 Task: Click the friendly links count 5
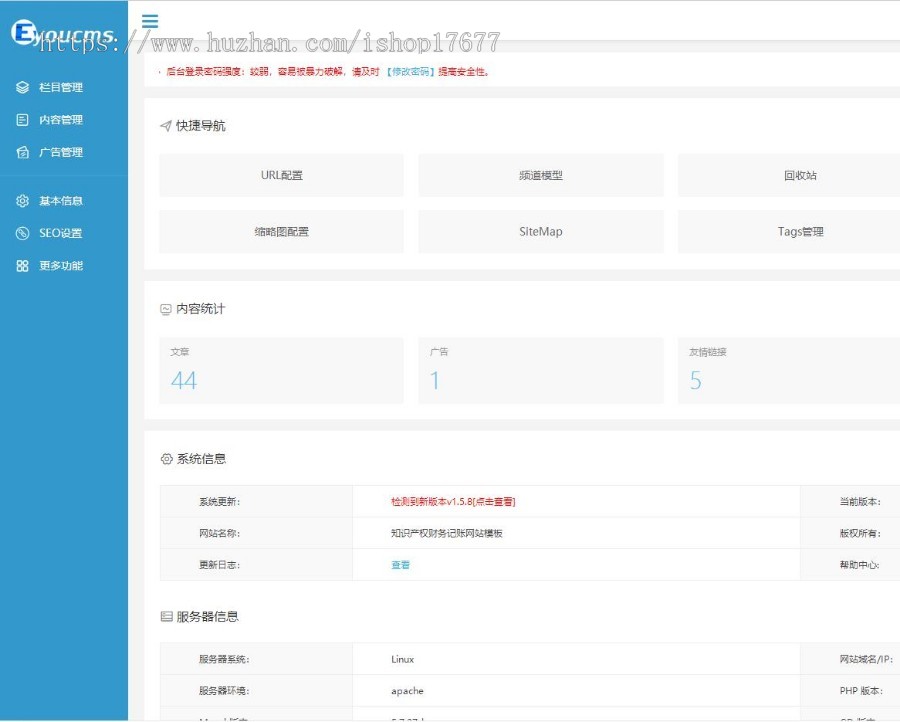tap(695, 381)
